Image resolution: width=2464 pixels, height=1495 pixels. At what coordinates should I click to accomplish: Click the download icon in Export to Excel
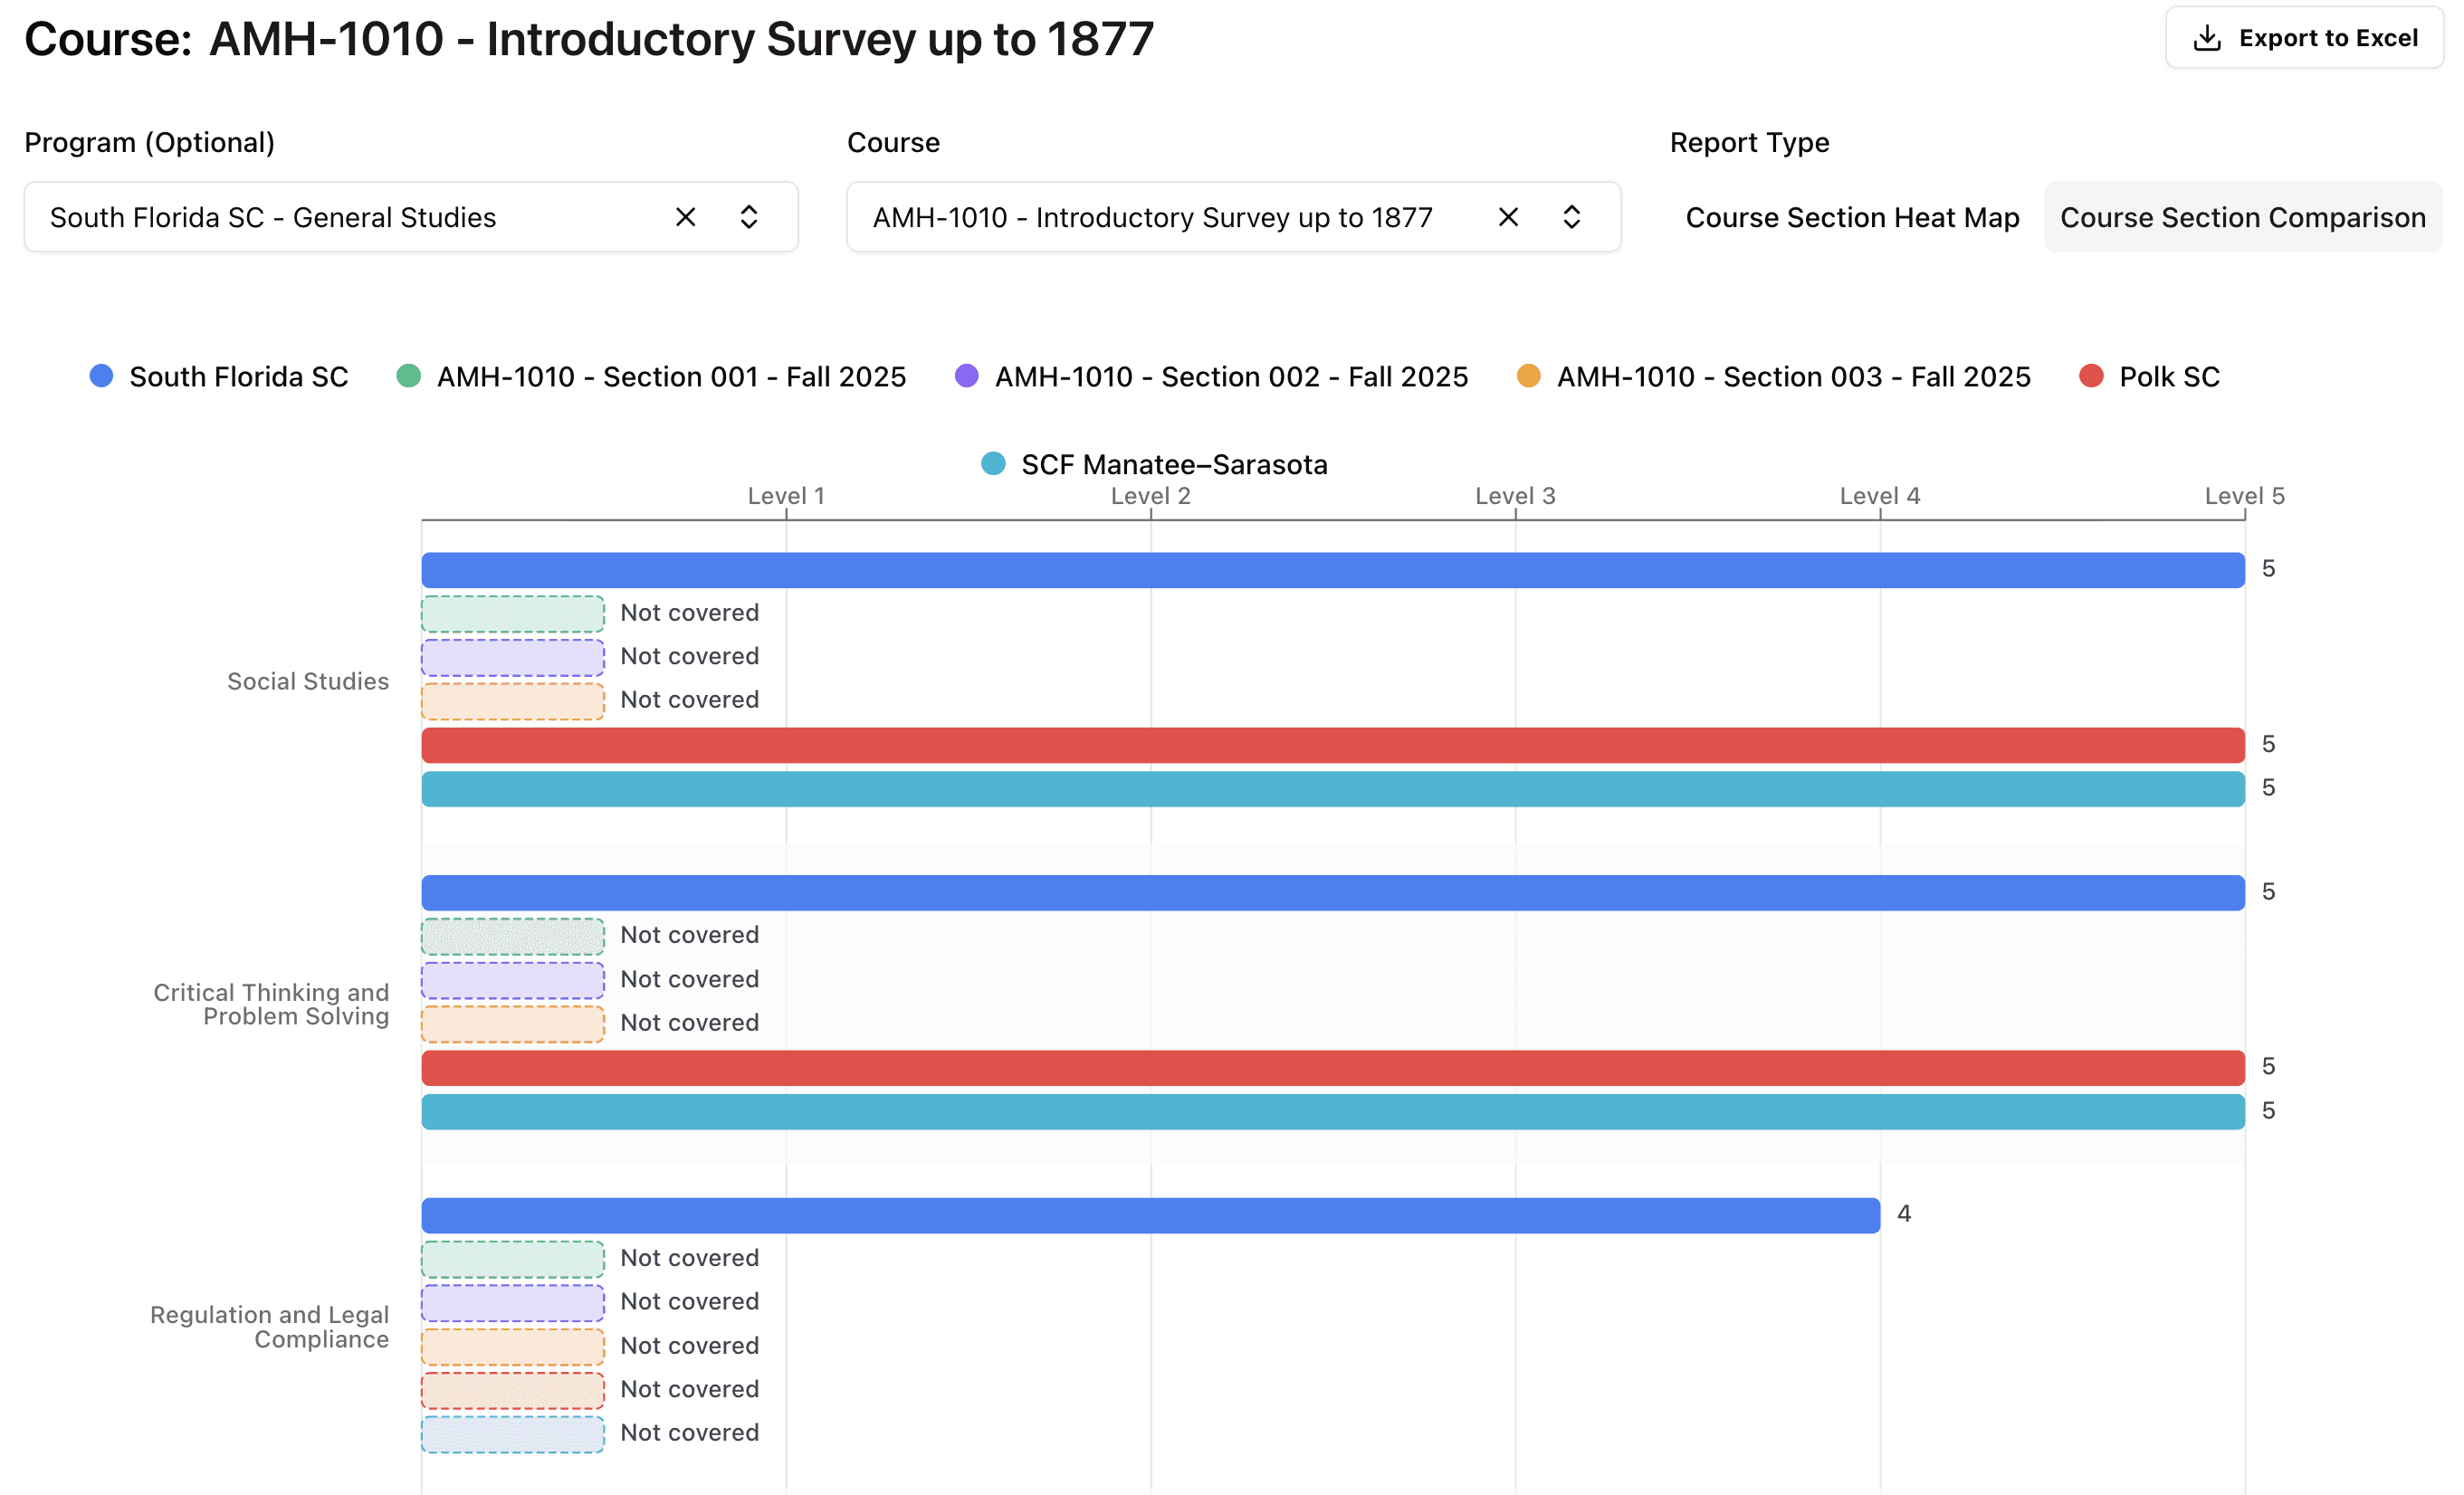[x=2206, y=38]
